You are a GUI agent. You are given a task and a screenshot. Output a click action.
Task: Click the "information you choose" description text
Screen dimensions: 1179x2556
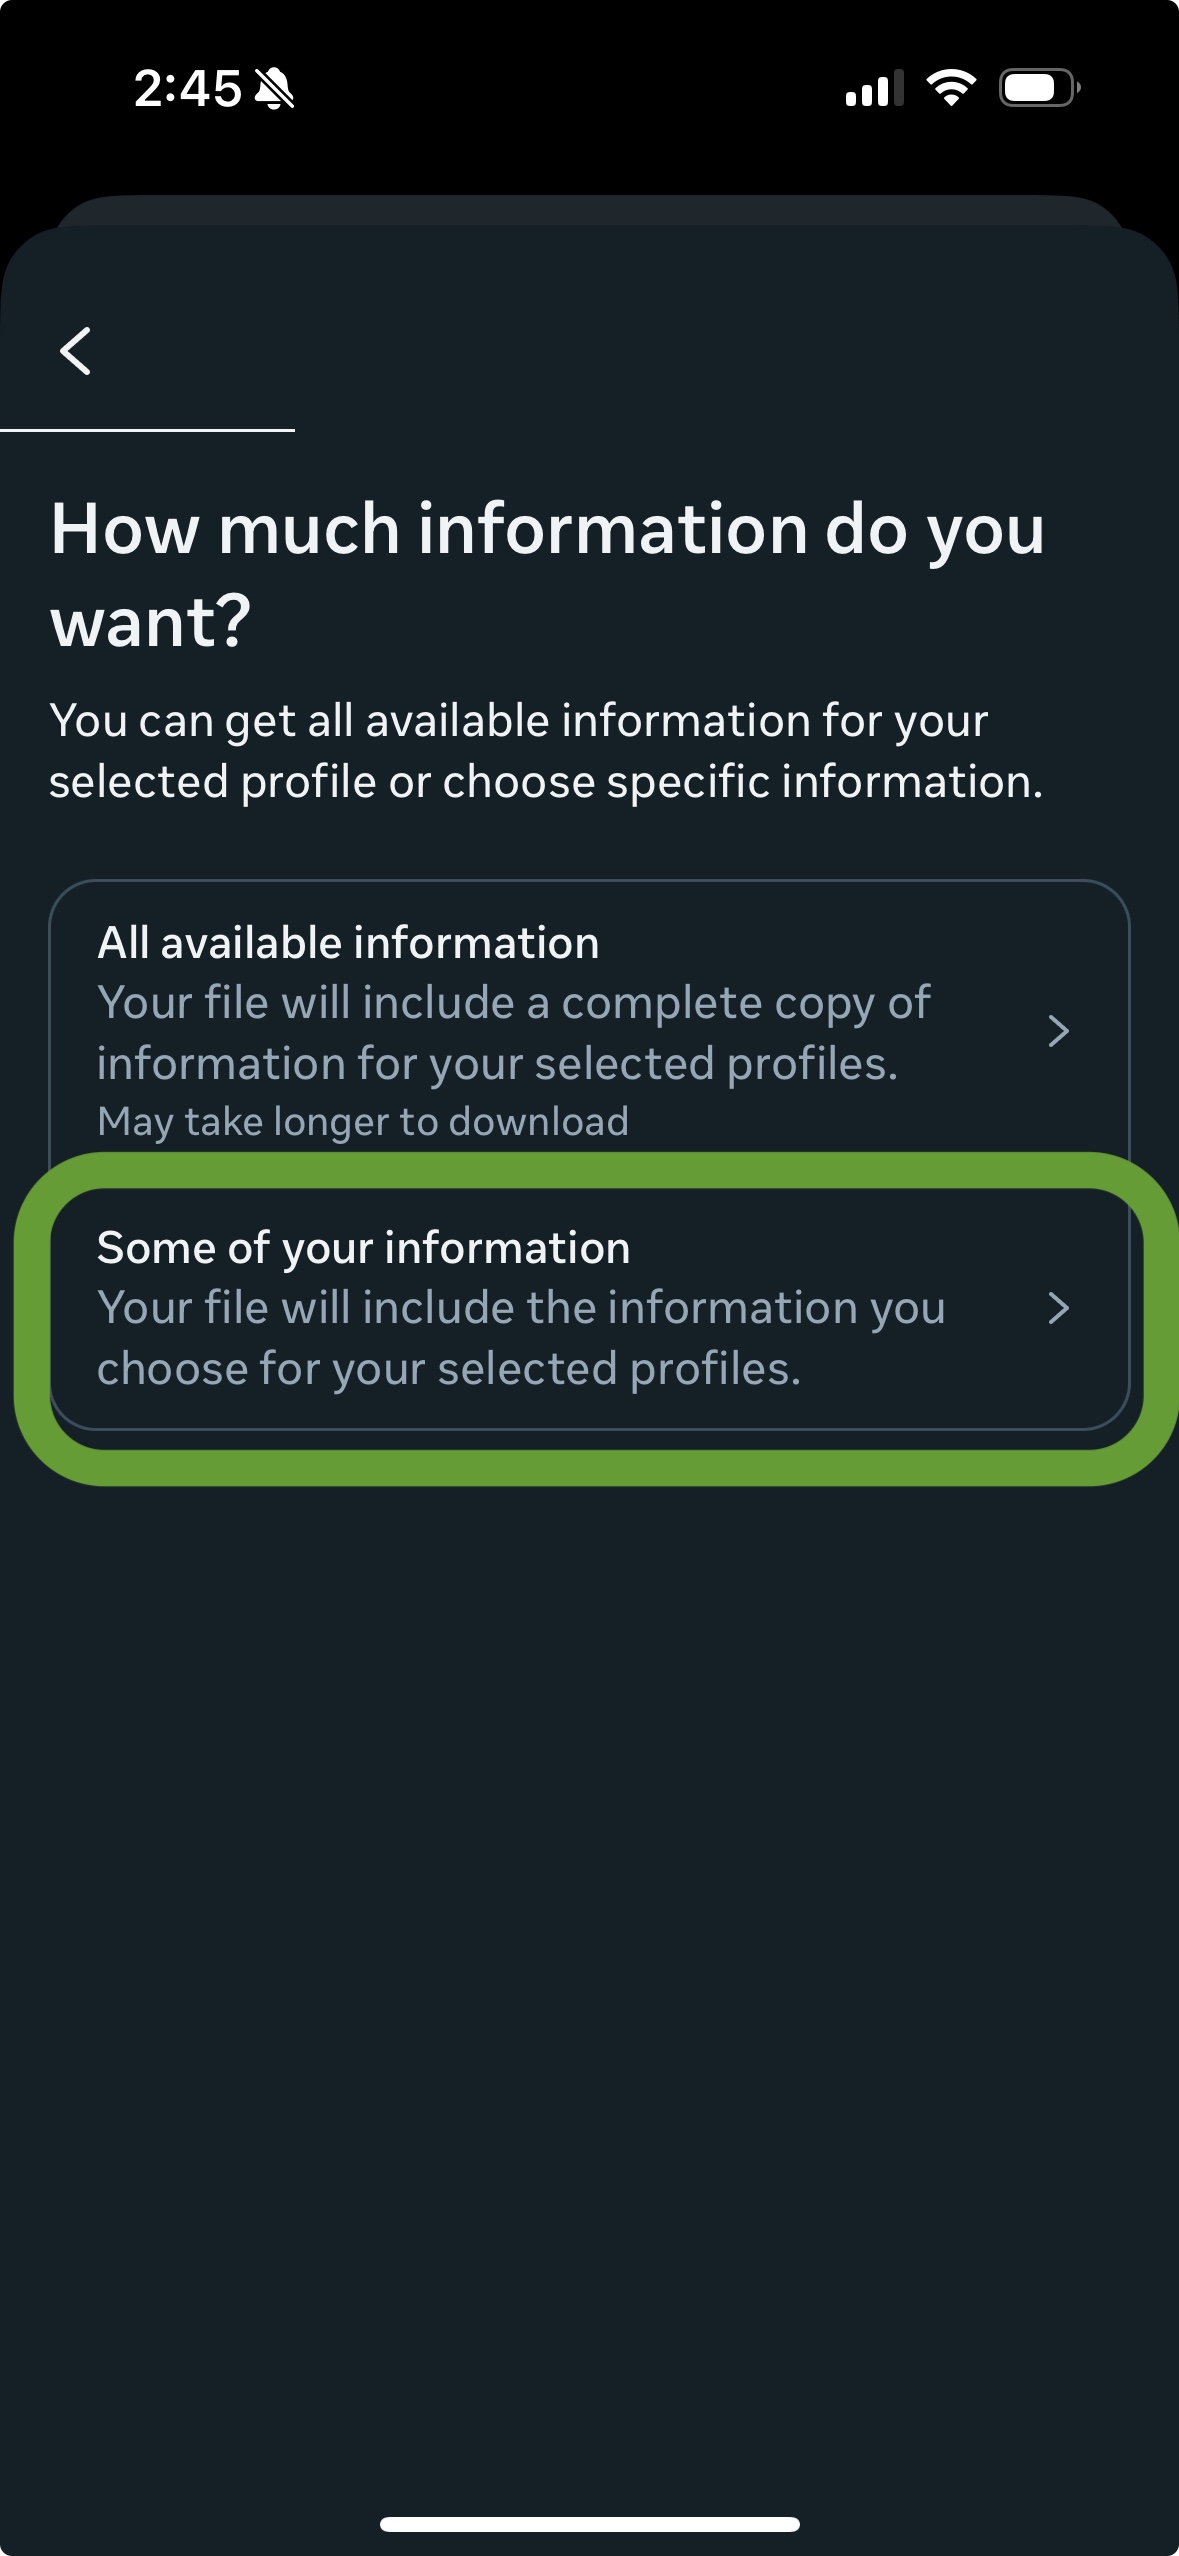pos(520,1338)
